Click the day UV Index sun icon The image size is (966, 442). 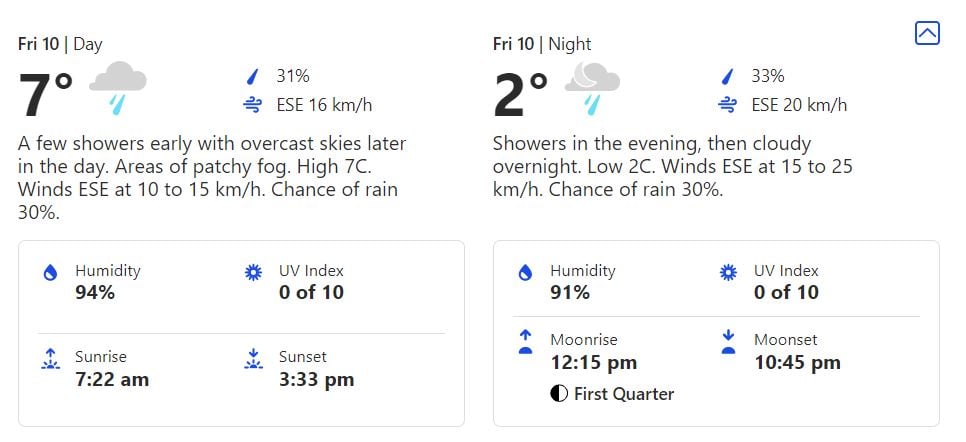point(253,272)
